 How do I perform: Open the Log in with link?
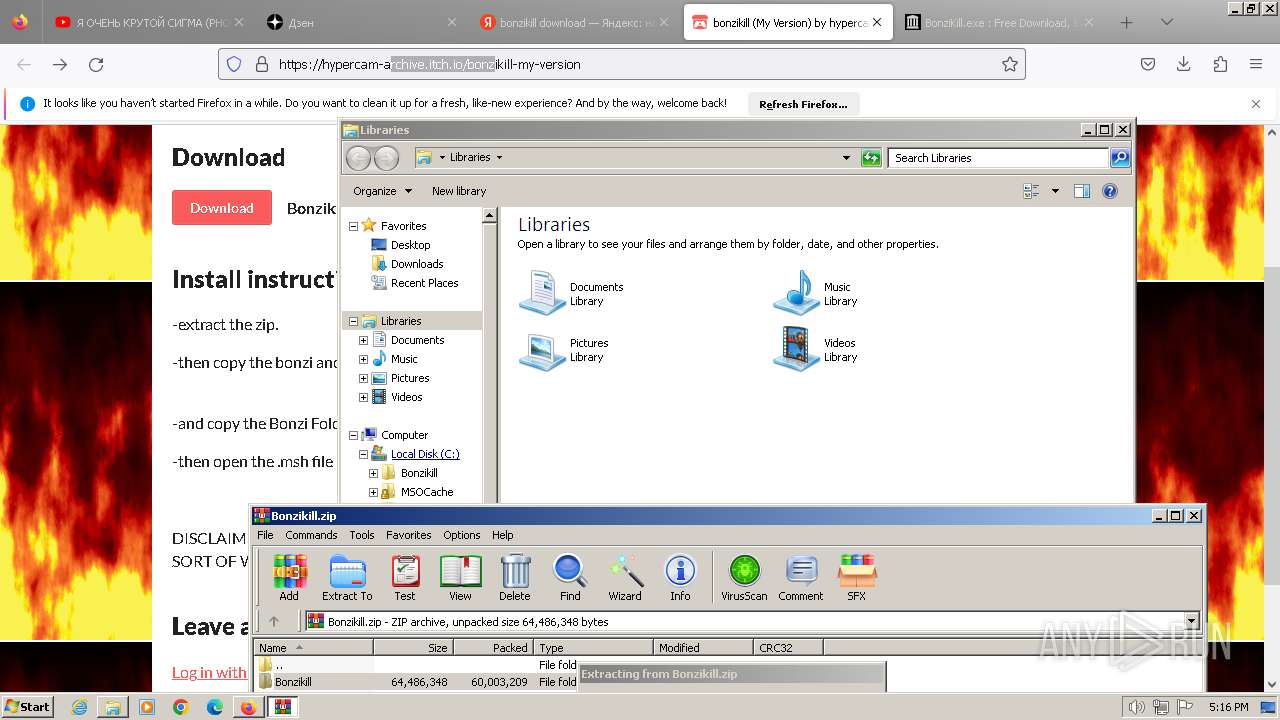[209, 672]
